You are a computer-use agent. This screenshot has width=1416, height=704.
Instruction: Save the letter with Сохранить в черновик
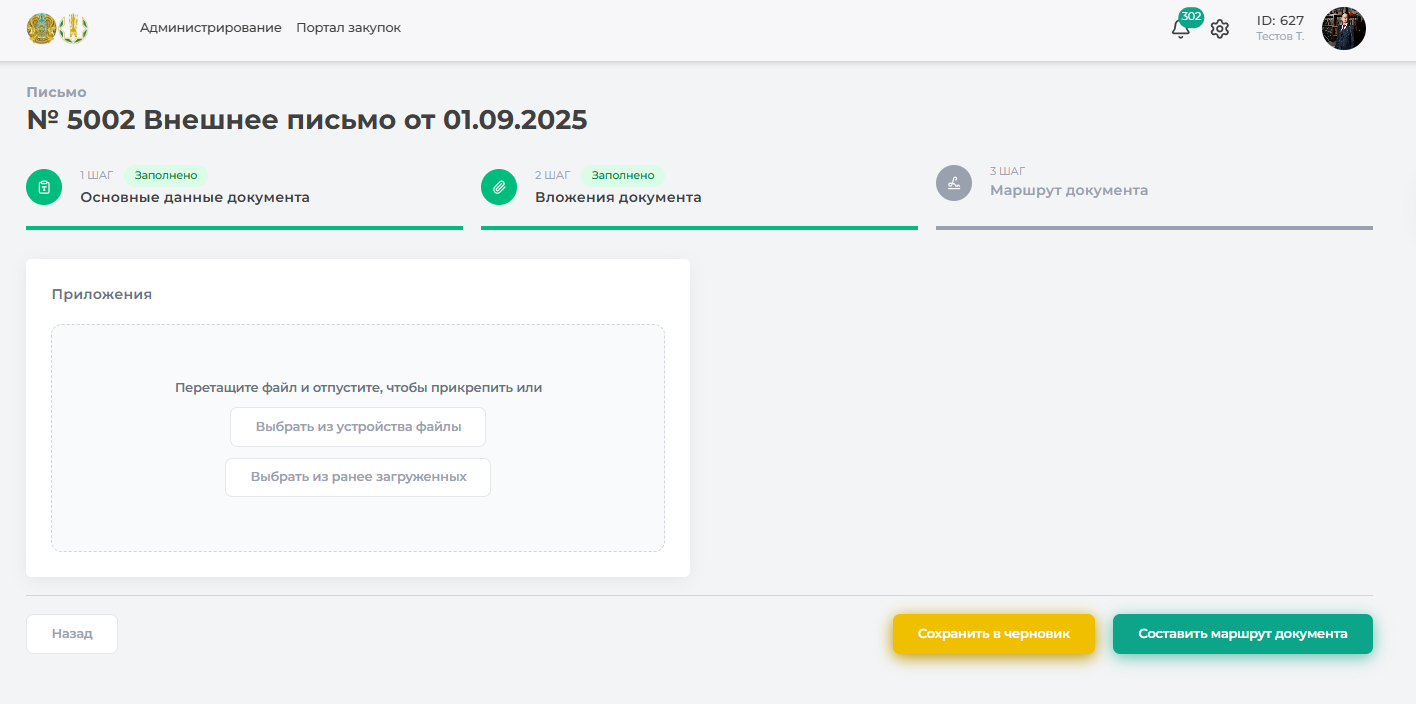[x=993, y=634]
